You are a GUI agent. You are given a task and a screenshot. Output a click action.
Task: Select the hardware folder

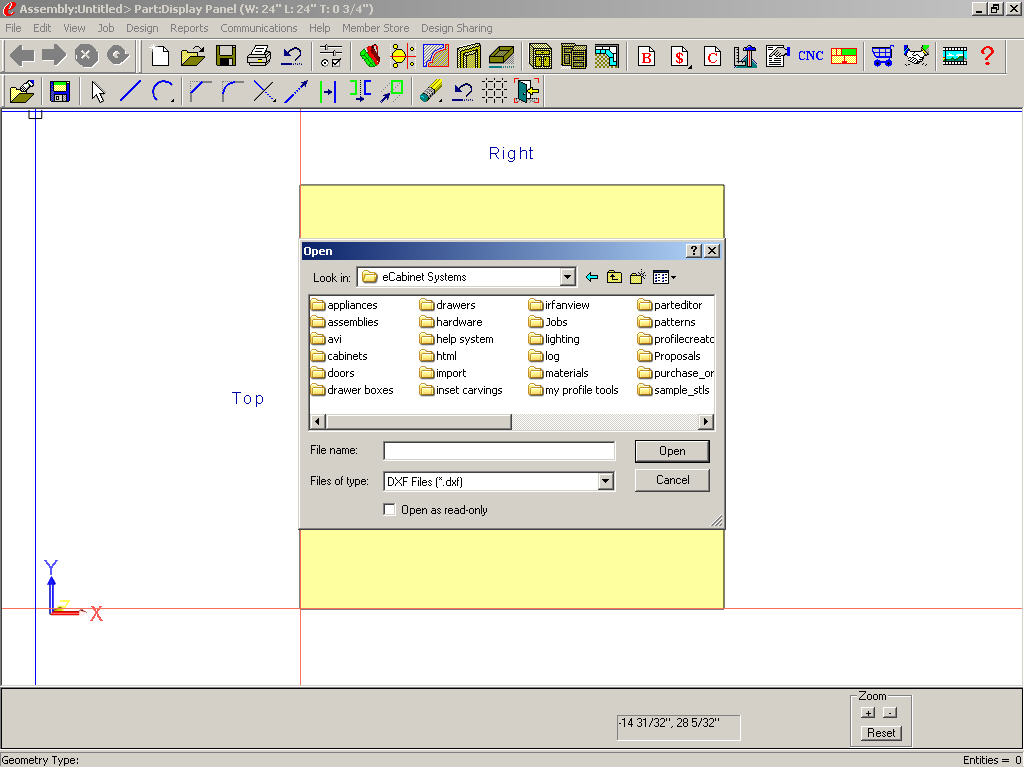point(451,322)
